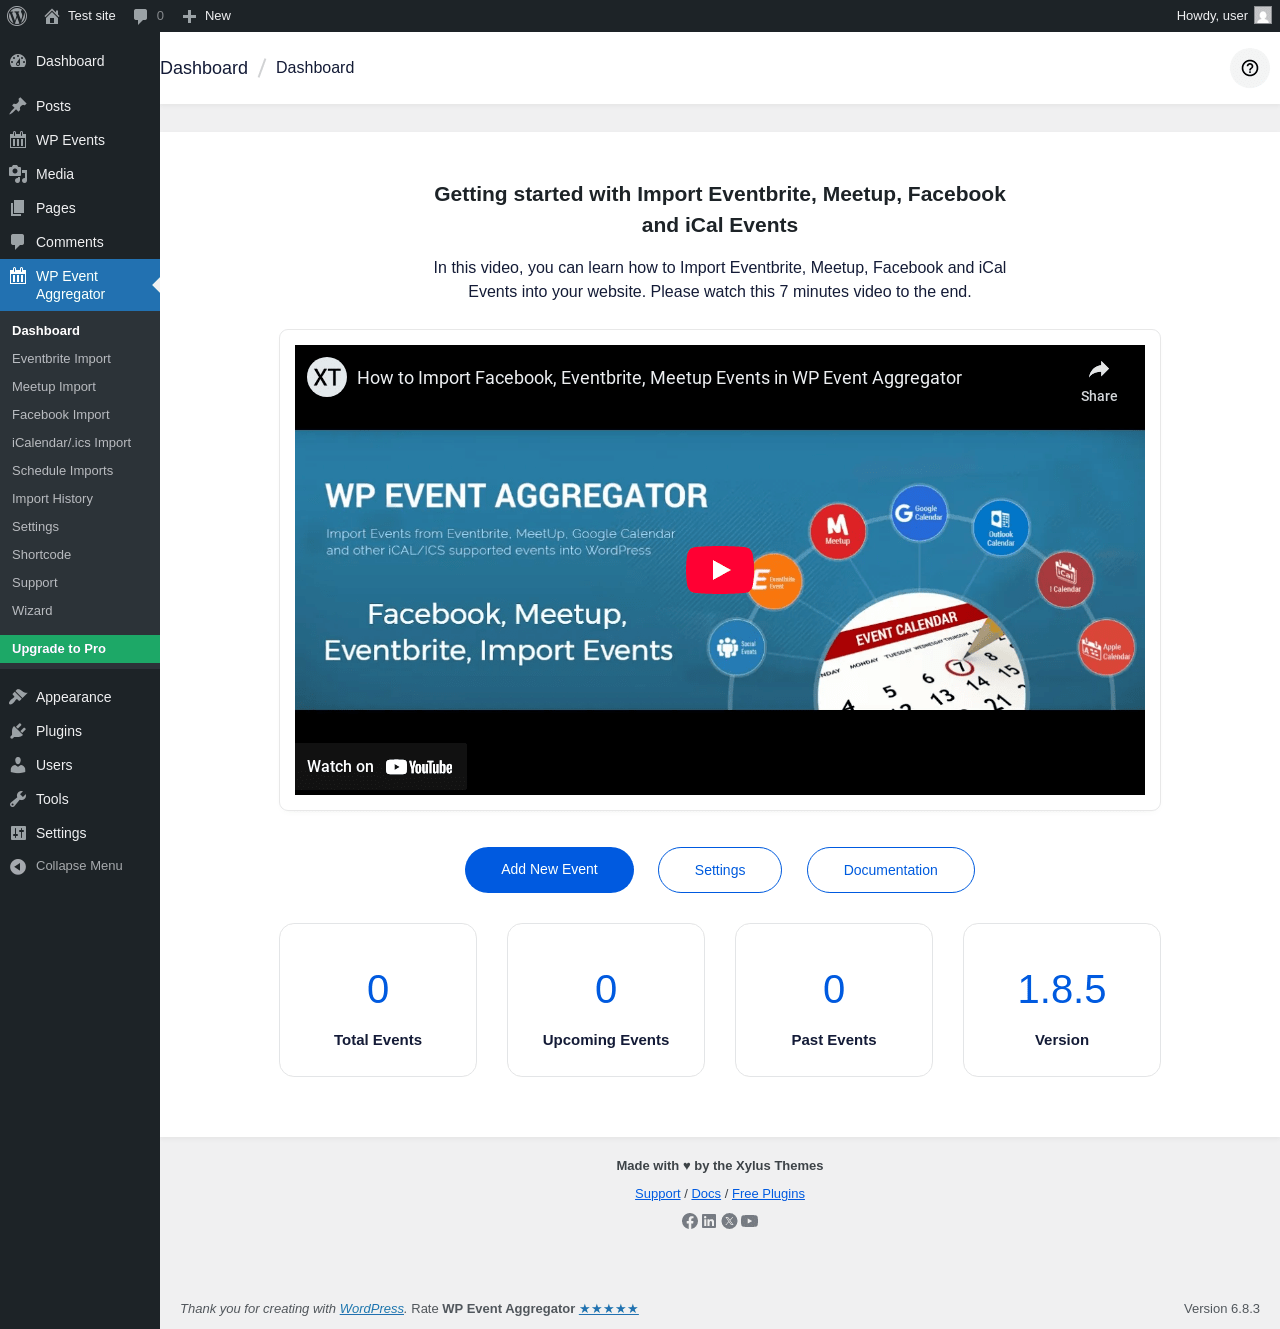Follow the Support link in the footer
The height and width of the screenshot is (1329, 1280).
click(657, 1194)
